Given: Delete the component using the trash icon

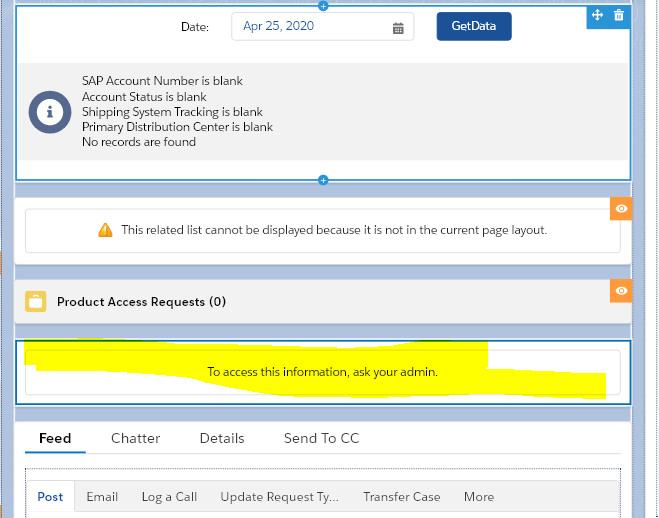Looking at the screenshot, I should [x=618, y=15].
